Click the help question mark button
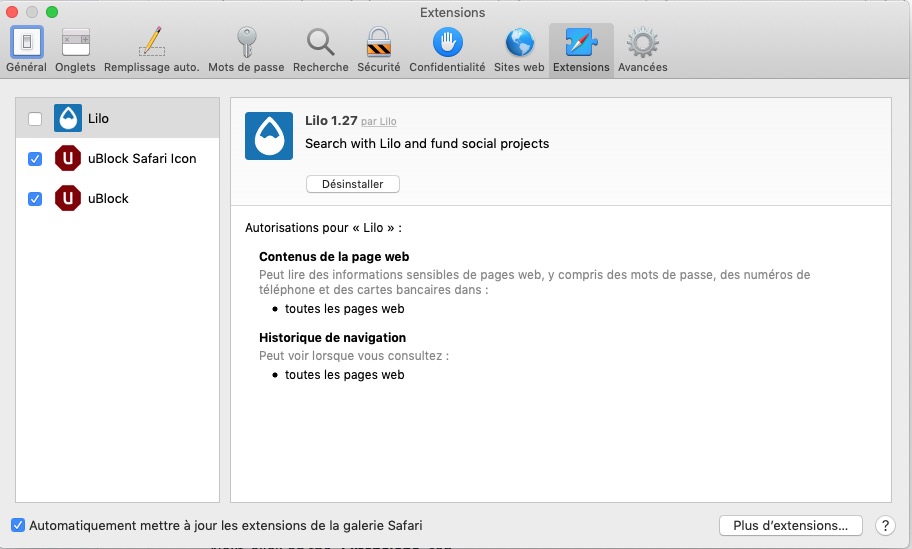912x549 pixels. coord(885,525)
